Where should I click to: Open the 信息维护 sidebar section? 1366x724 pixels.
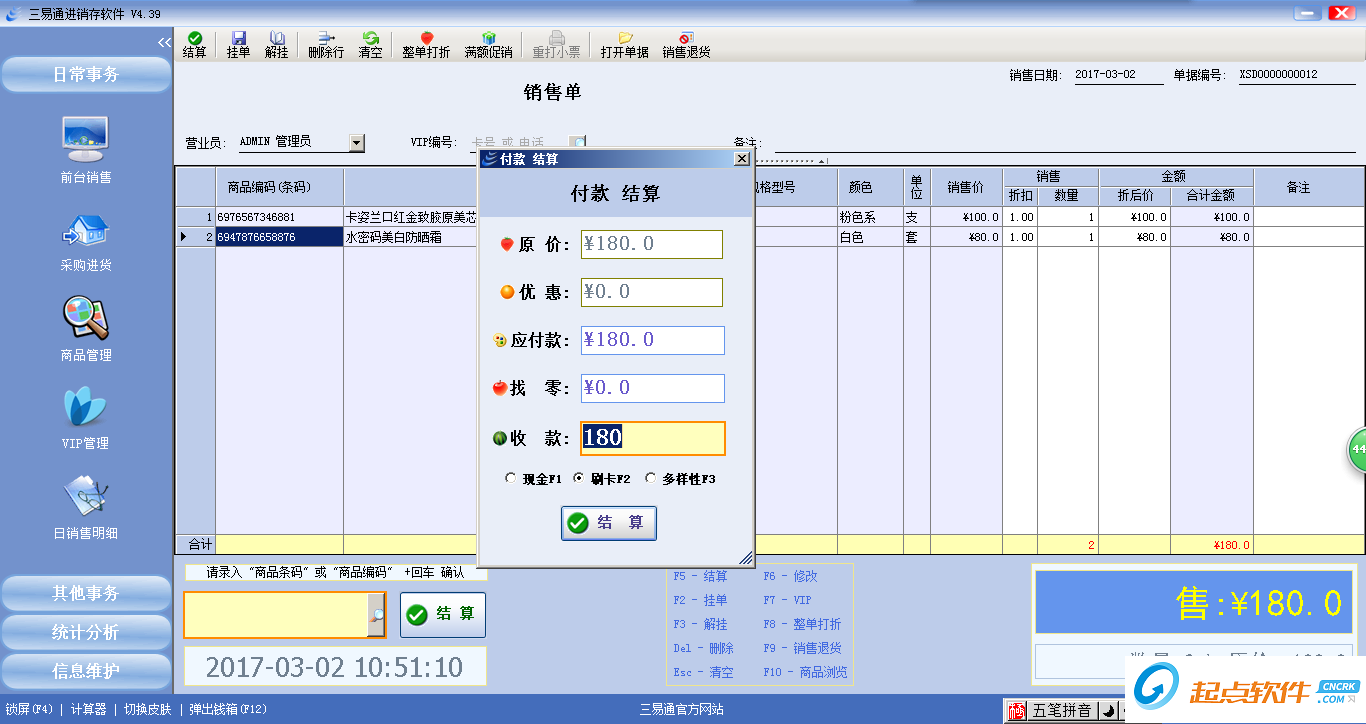click(86, 671)
